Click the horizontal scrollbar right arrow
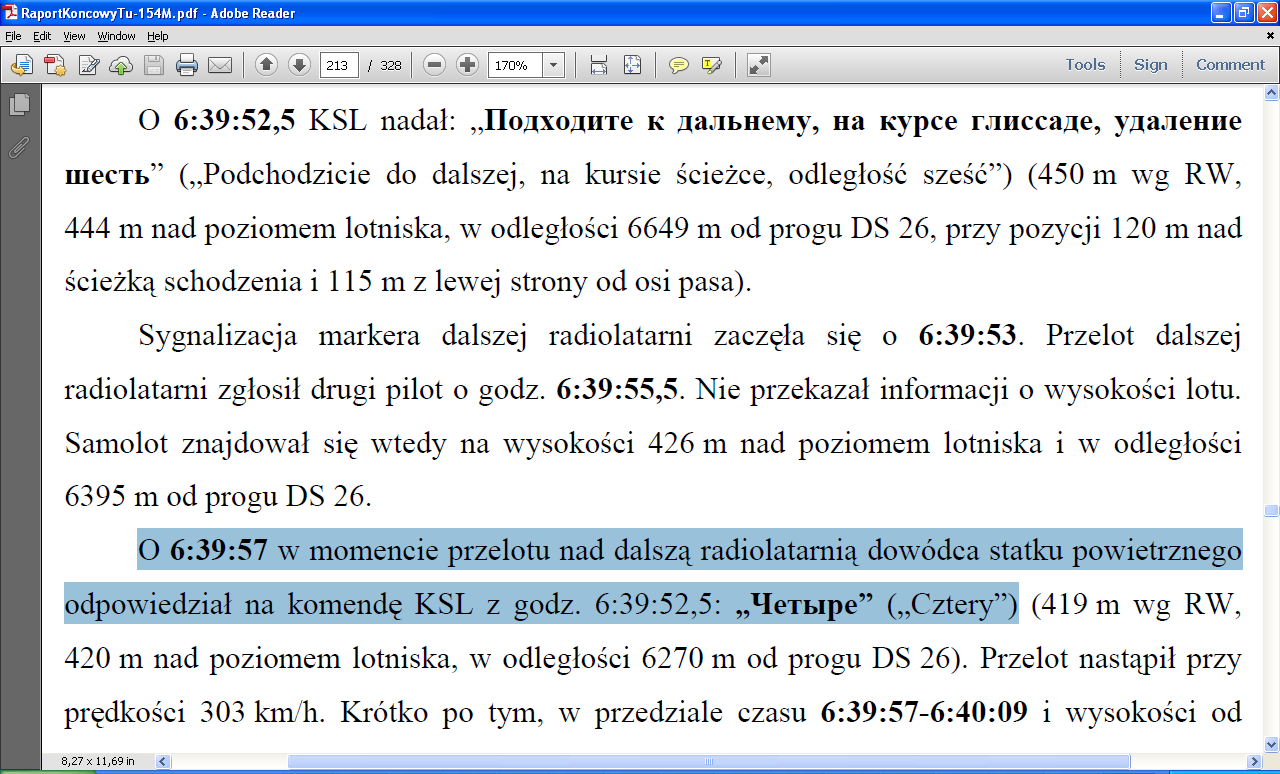1280x774 pixels. [x=1255, y=761]
